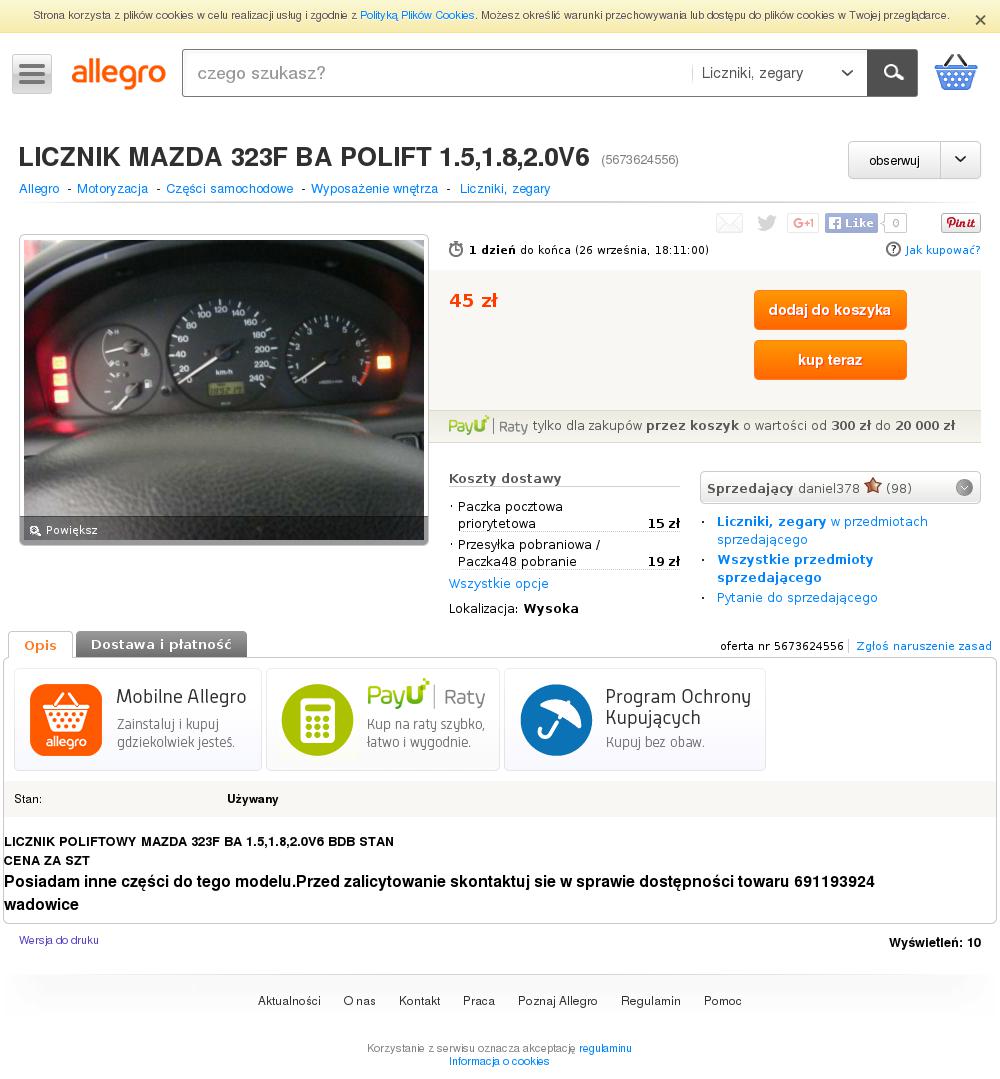Expand the arrow next to obserwuj
Viewport: 1000px width, 1079px height.
point(960,160)
